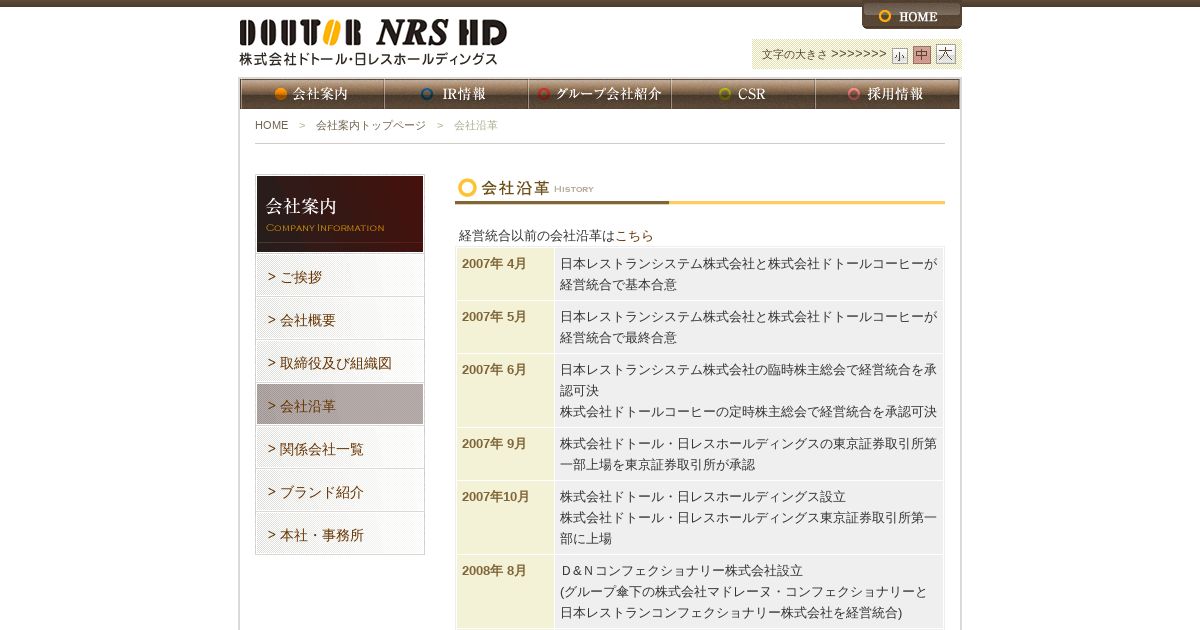Image resolution: width=1200 pixels, height=630 pixels.
Task: Select 会社概要 in the sidebar
Action: (340, 319)
